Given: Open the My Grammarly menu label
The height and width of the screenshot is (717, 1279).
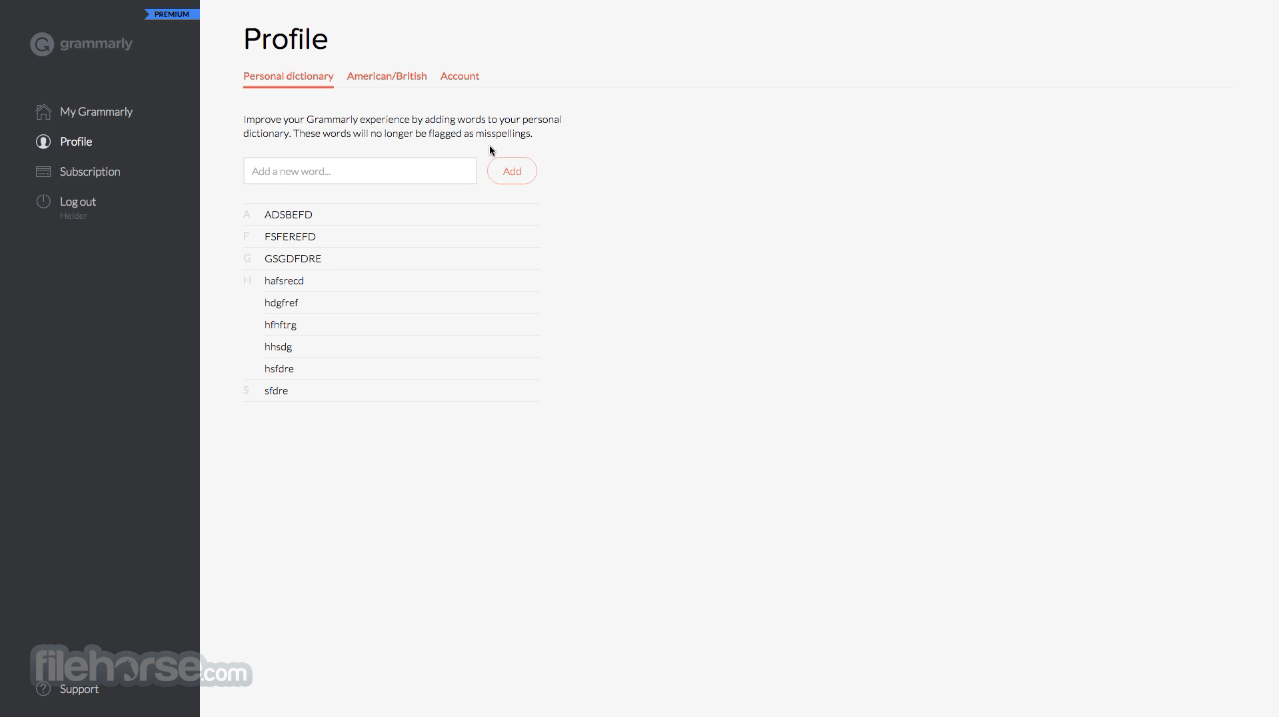Looking at the screenshot, I should point(96,112).
